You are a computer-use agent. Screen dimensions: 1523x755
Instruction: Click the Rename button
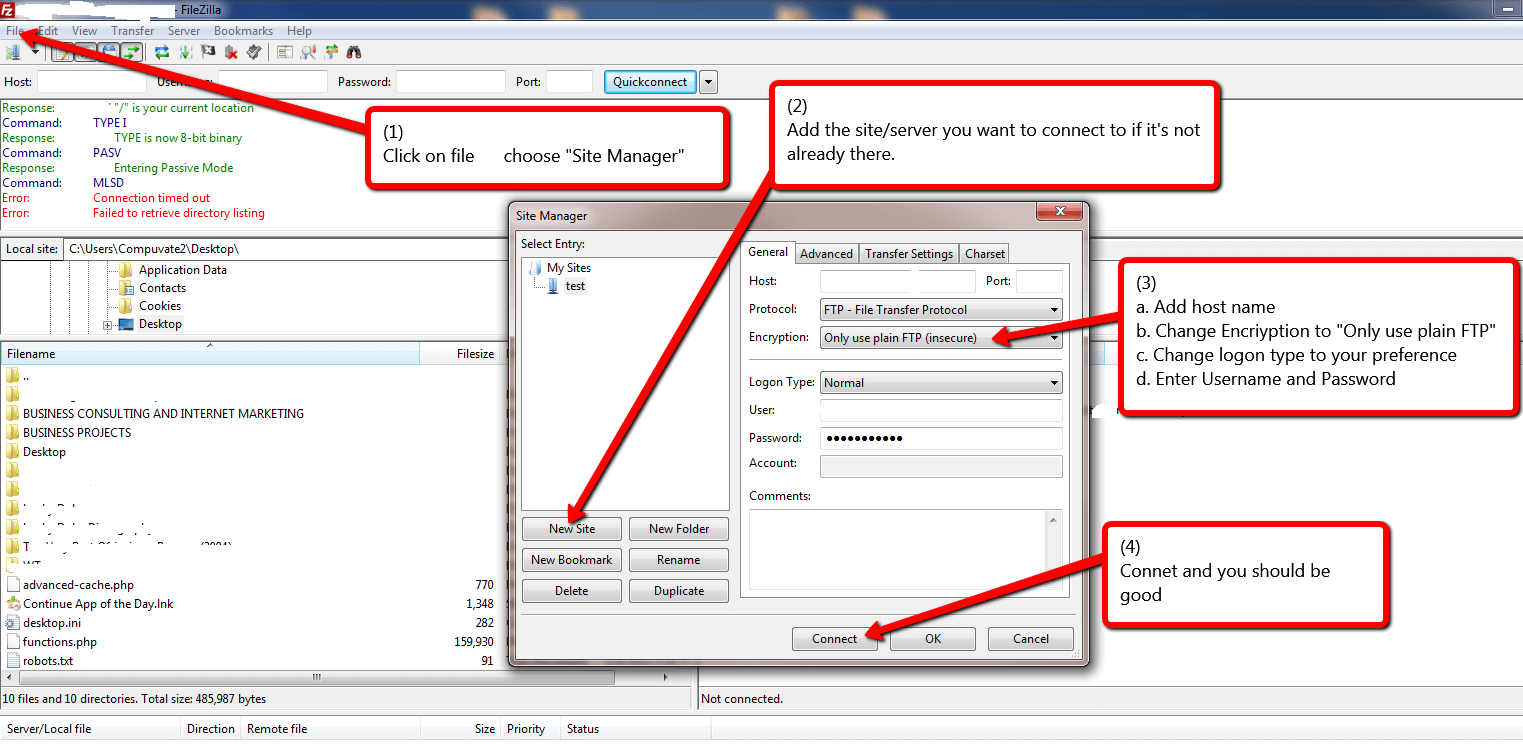click(x=679, y=560)
